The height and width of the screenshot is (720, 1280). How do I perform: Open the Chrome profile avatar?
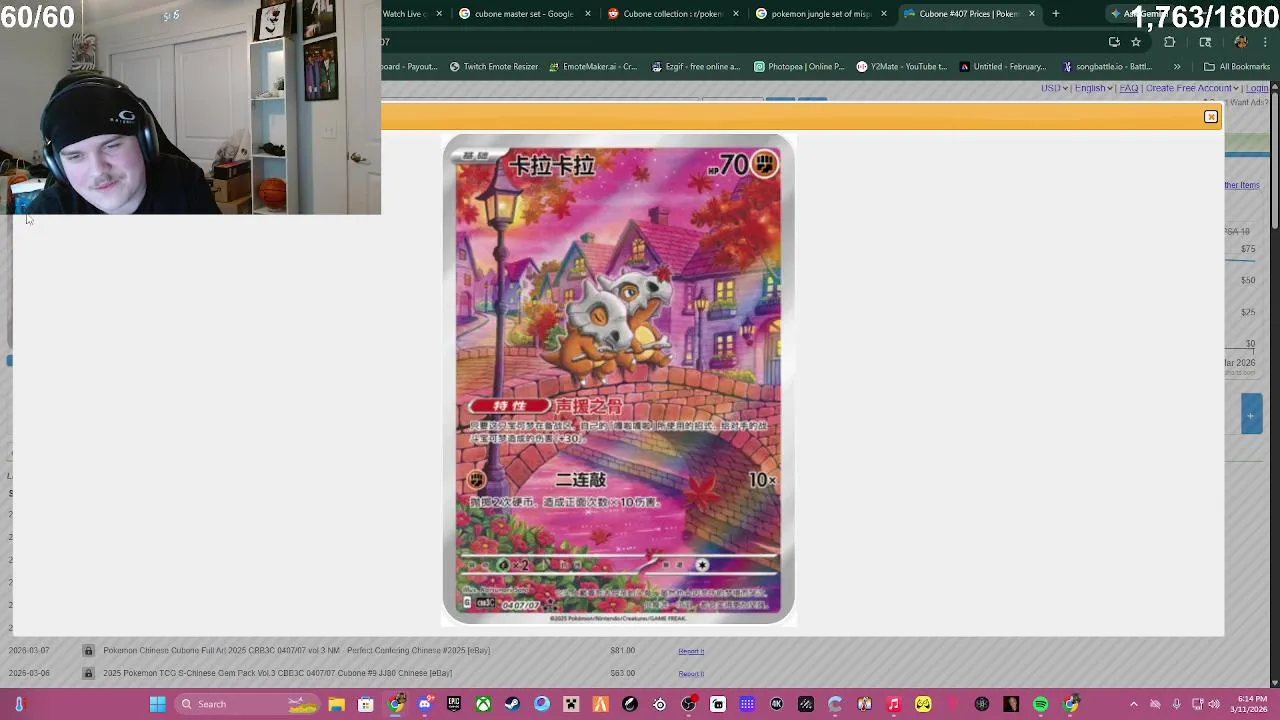click(x=1241, y=42)
